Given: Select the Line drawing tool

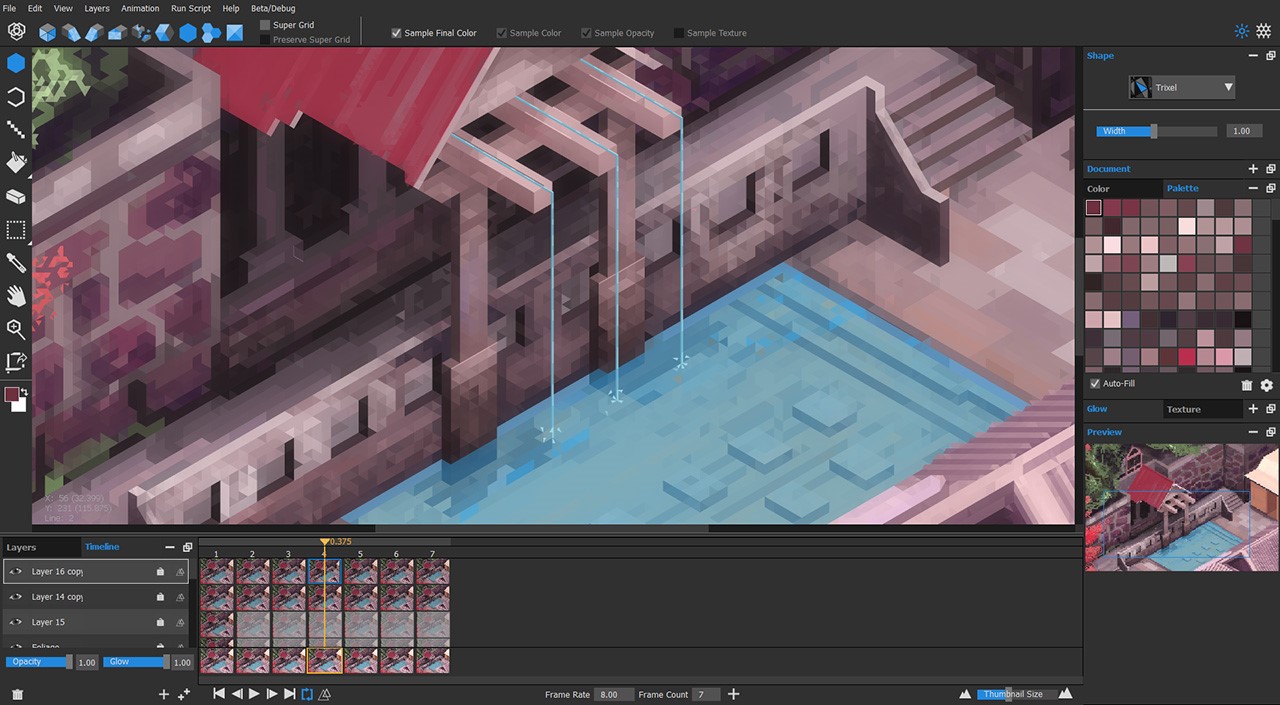Looking at the screenshot, I should [x=16, y=129].
